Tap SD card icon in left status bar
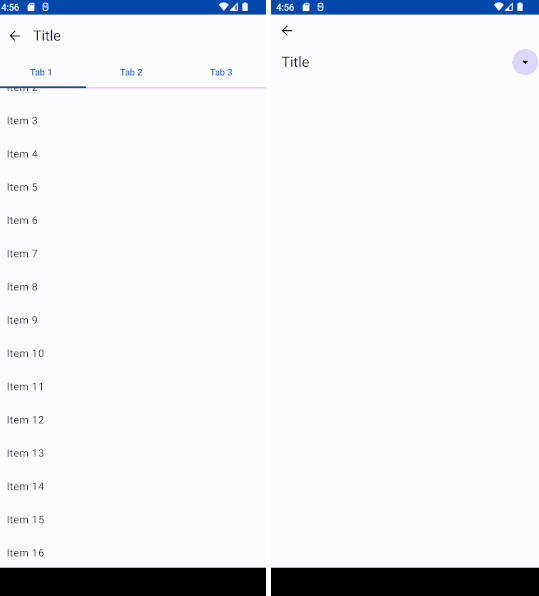This screenshot has width=539, height=596. click(x=31, y=7)
